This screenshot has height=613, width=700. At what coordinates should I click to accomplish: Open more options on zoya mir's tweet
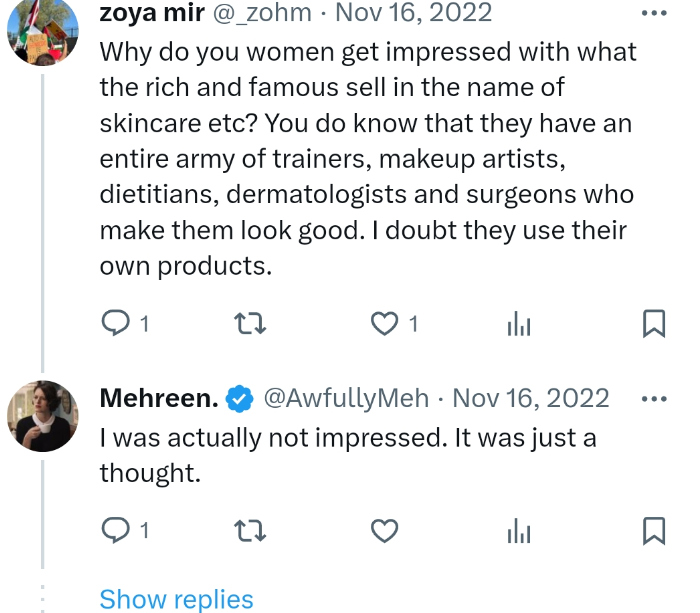tap(653, 13)
